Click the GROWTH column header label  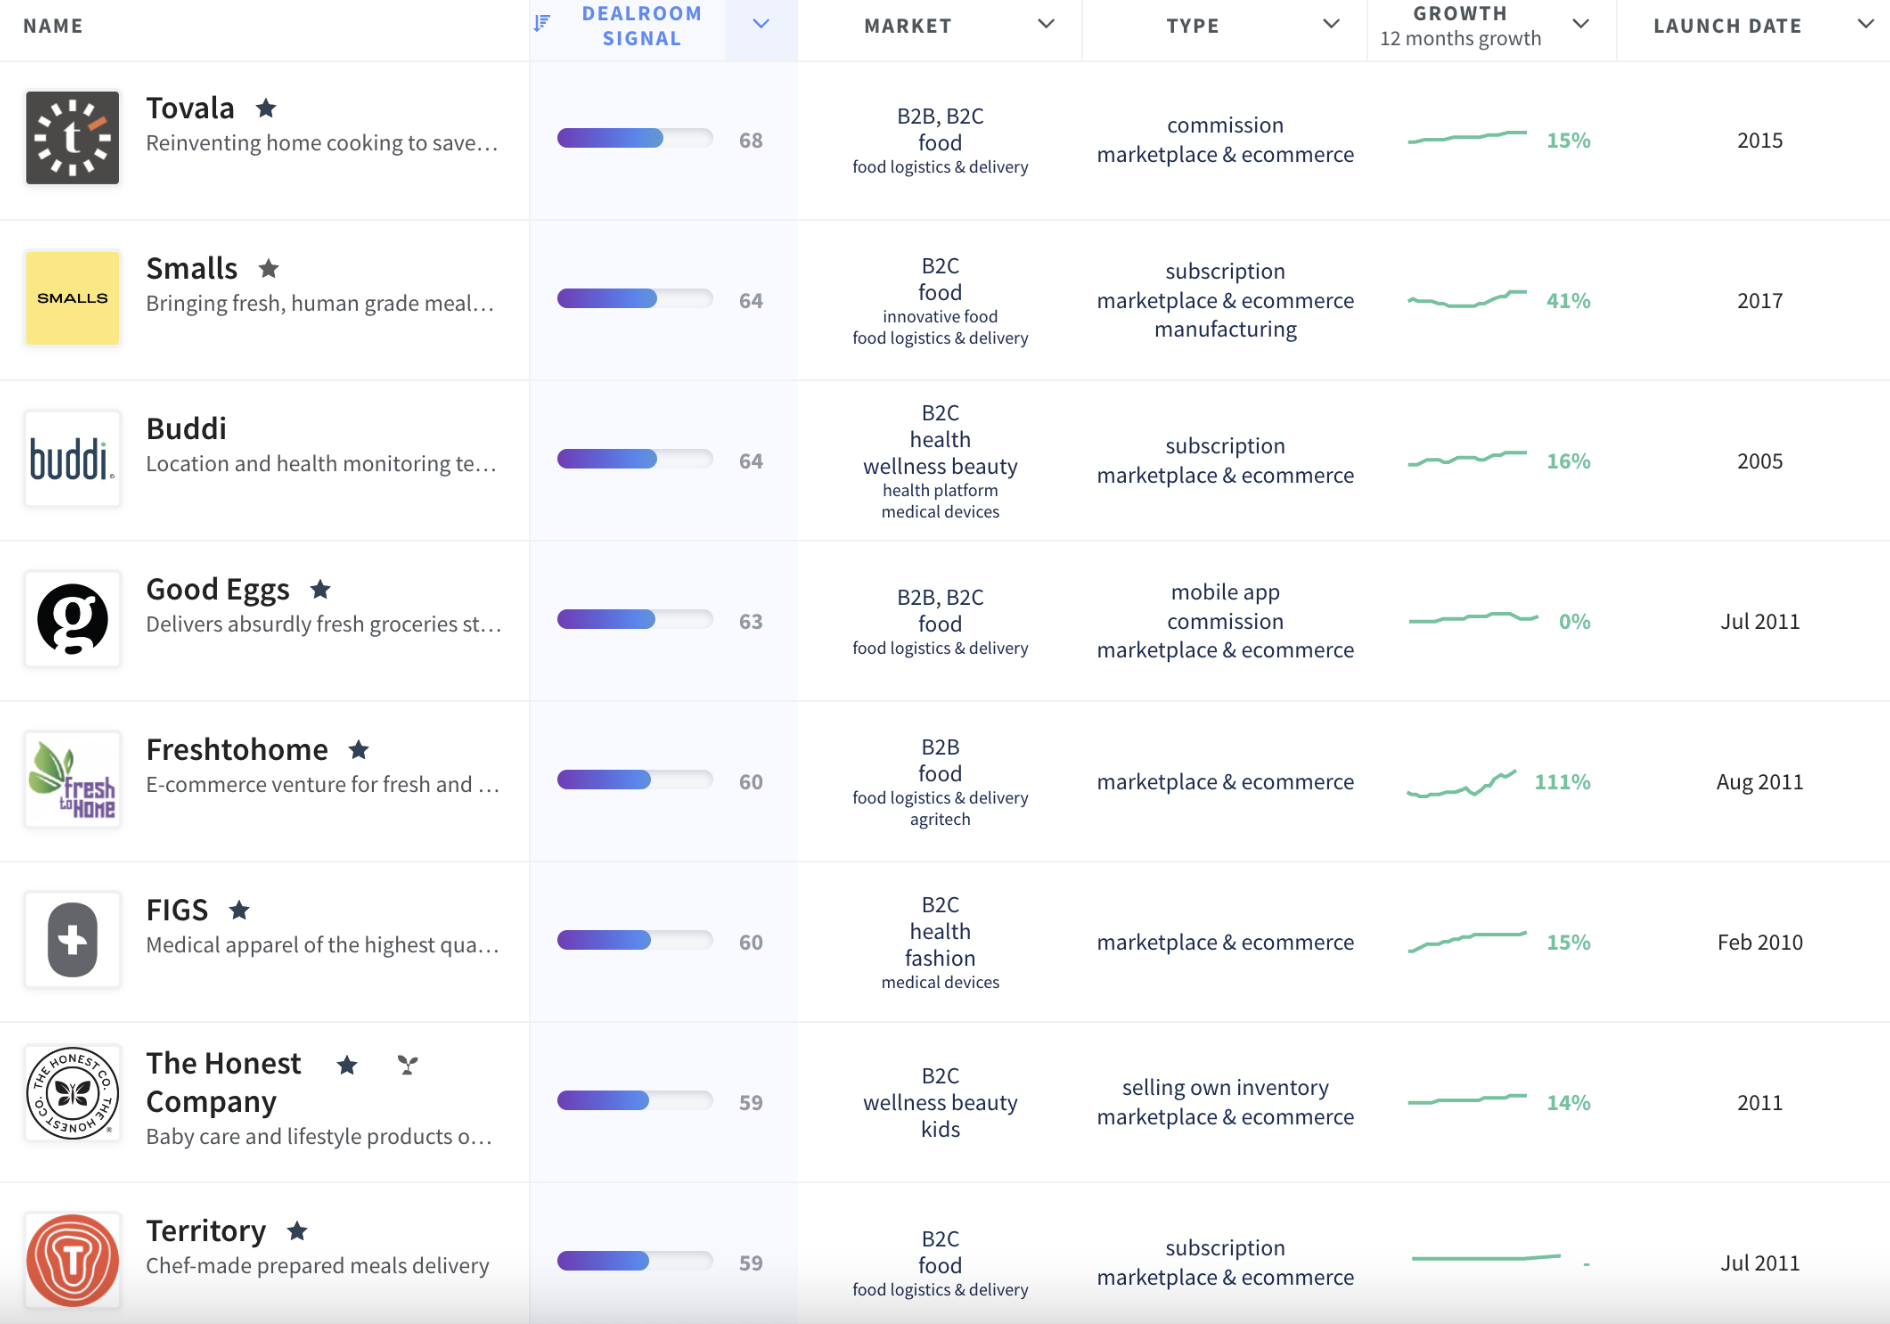(x=1460, y=13)
